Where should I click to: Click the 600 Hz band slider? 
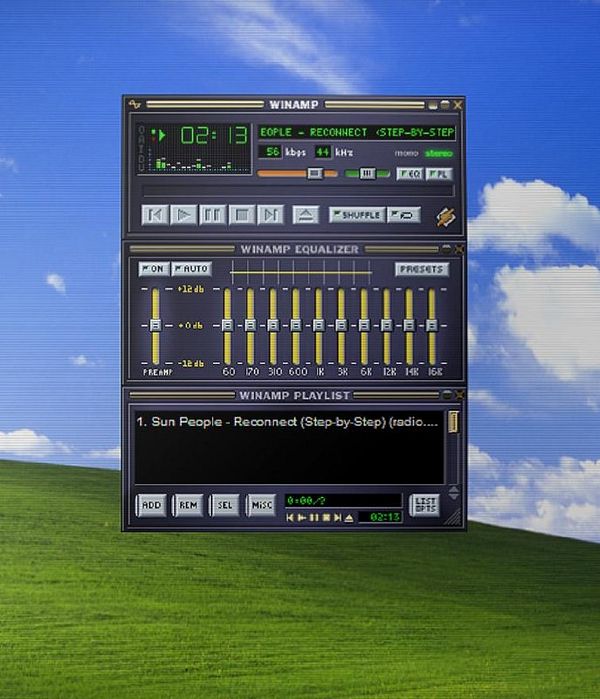296,326
